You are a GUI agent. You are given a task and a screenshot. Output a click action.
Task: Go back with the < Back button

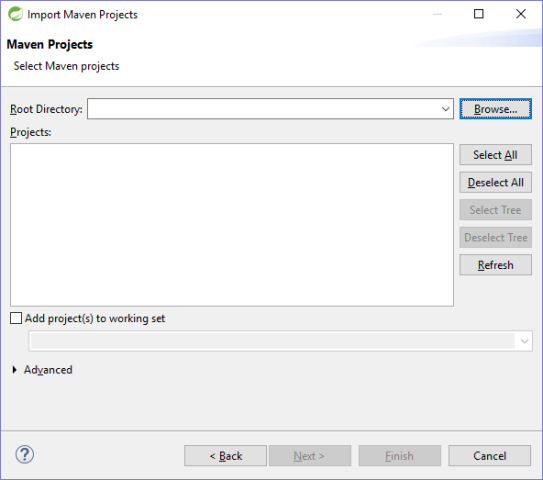click(225, 456)
